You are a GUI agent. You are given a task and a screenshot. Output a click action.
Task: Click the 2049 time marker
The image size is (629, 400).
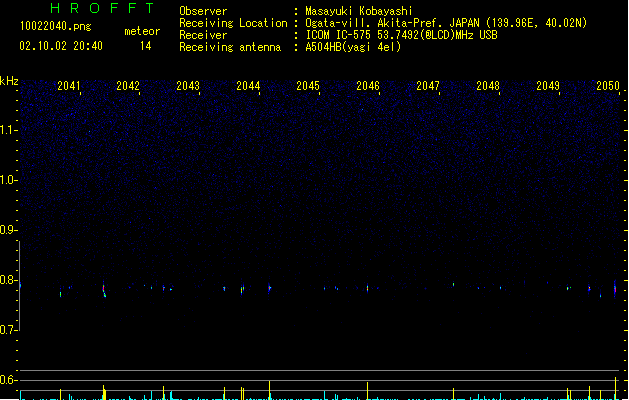point(548,86)
